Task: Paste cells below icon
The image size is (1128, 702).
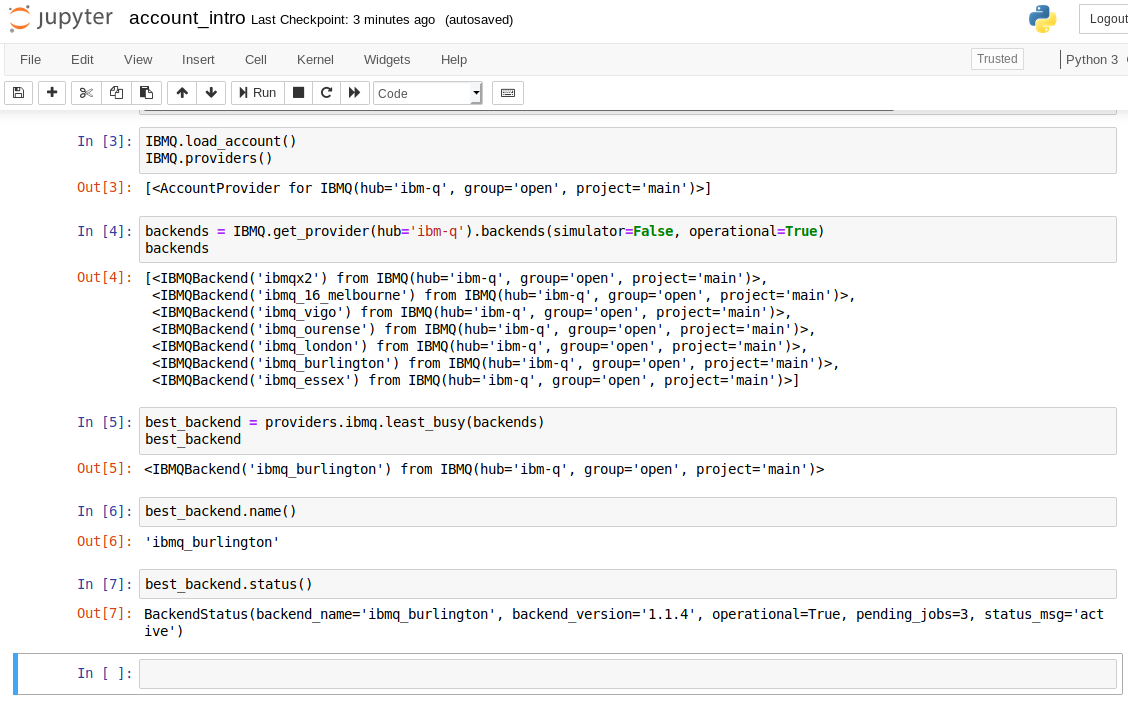Action: [146, 93]
